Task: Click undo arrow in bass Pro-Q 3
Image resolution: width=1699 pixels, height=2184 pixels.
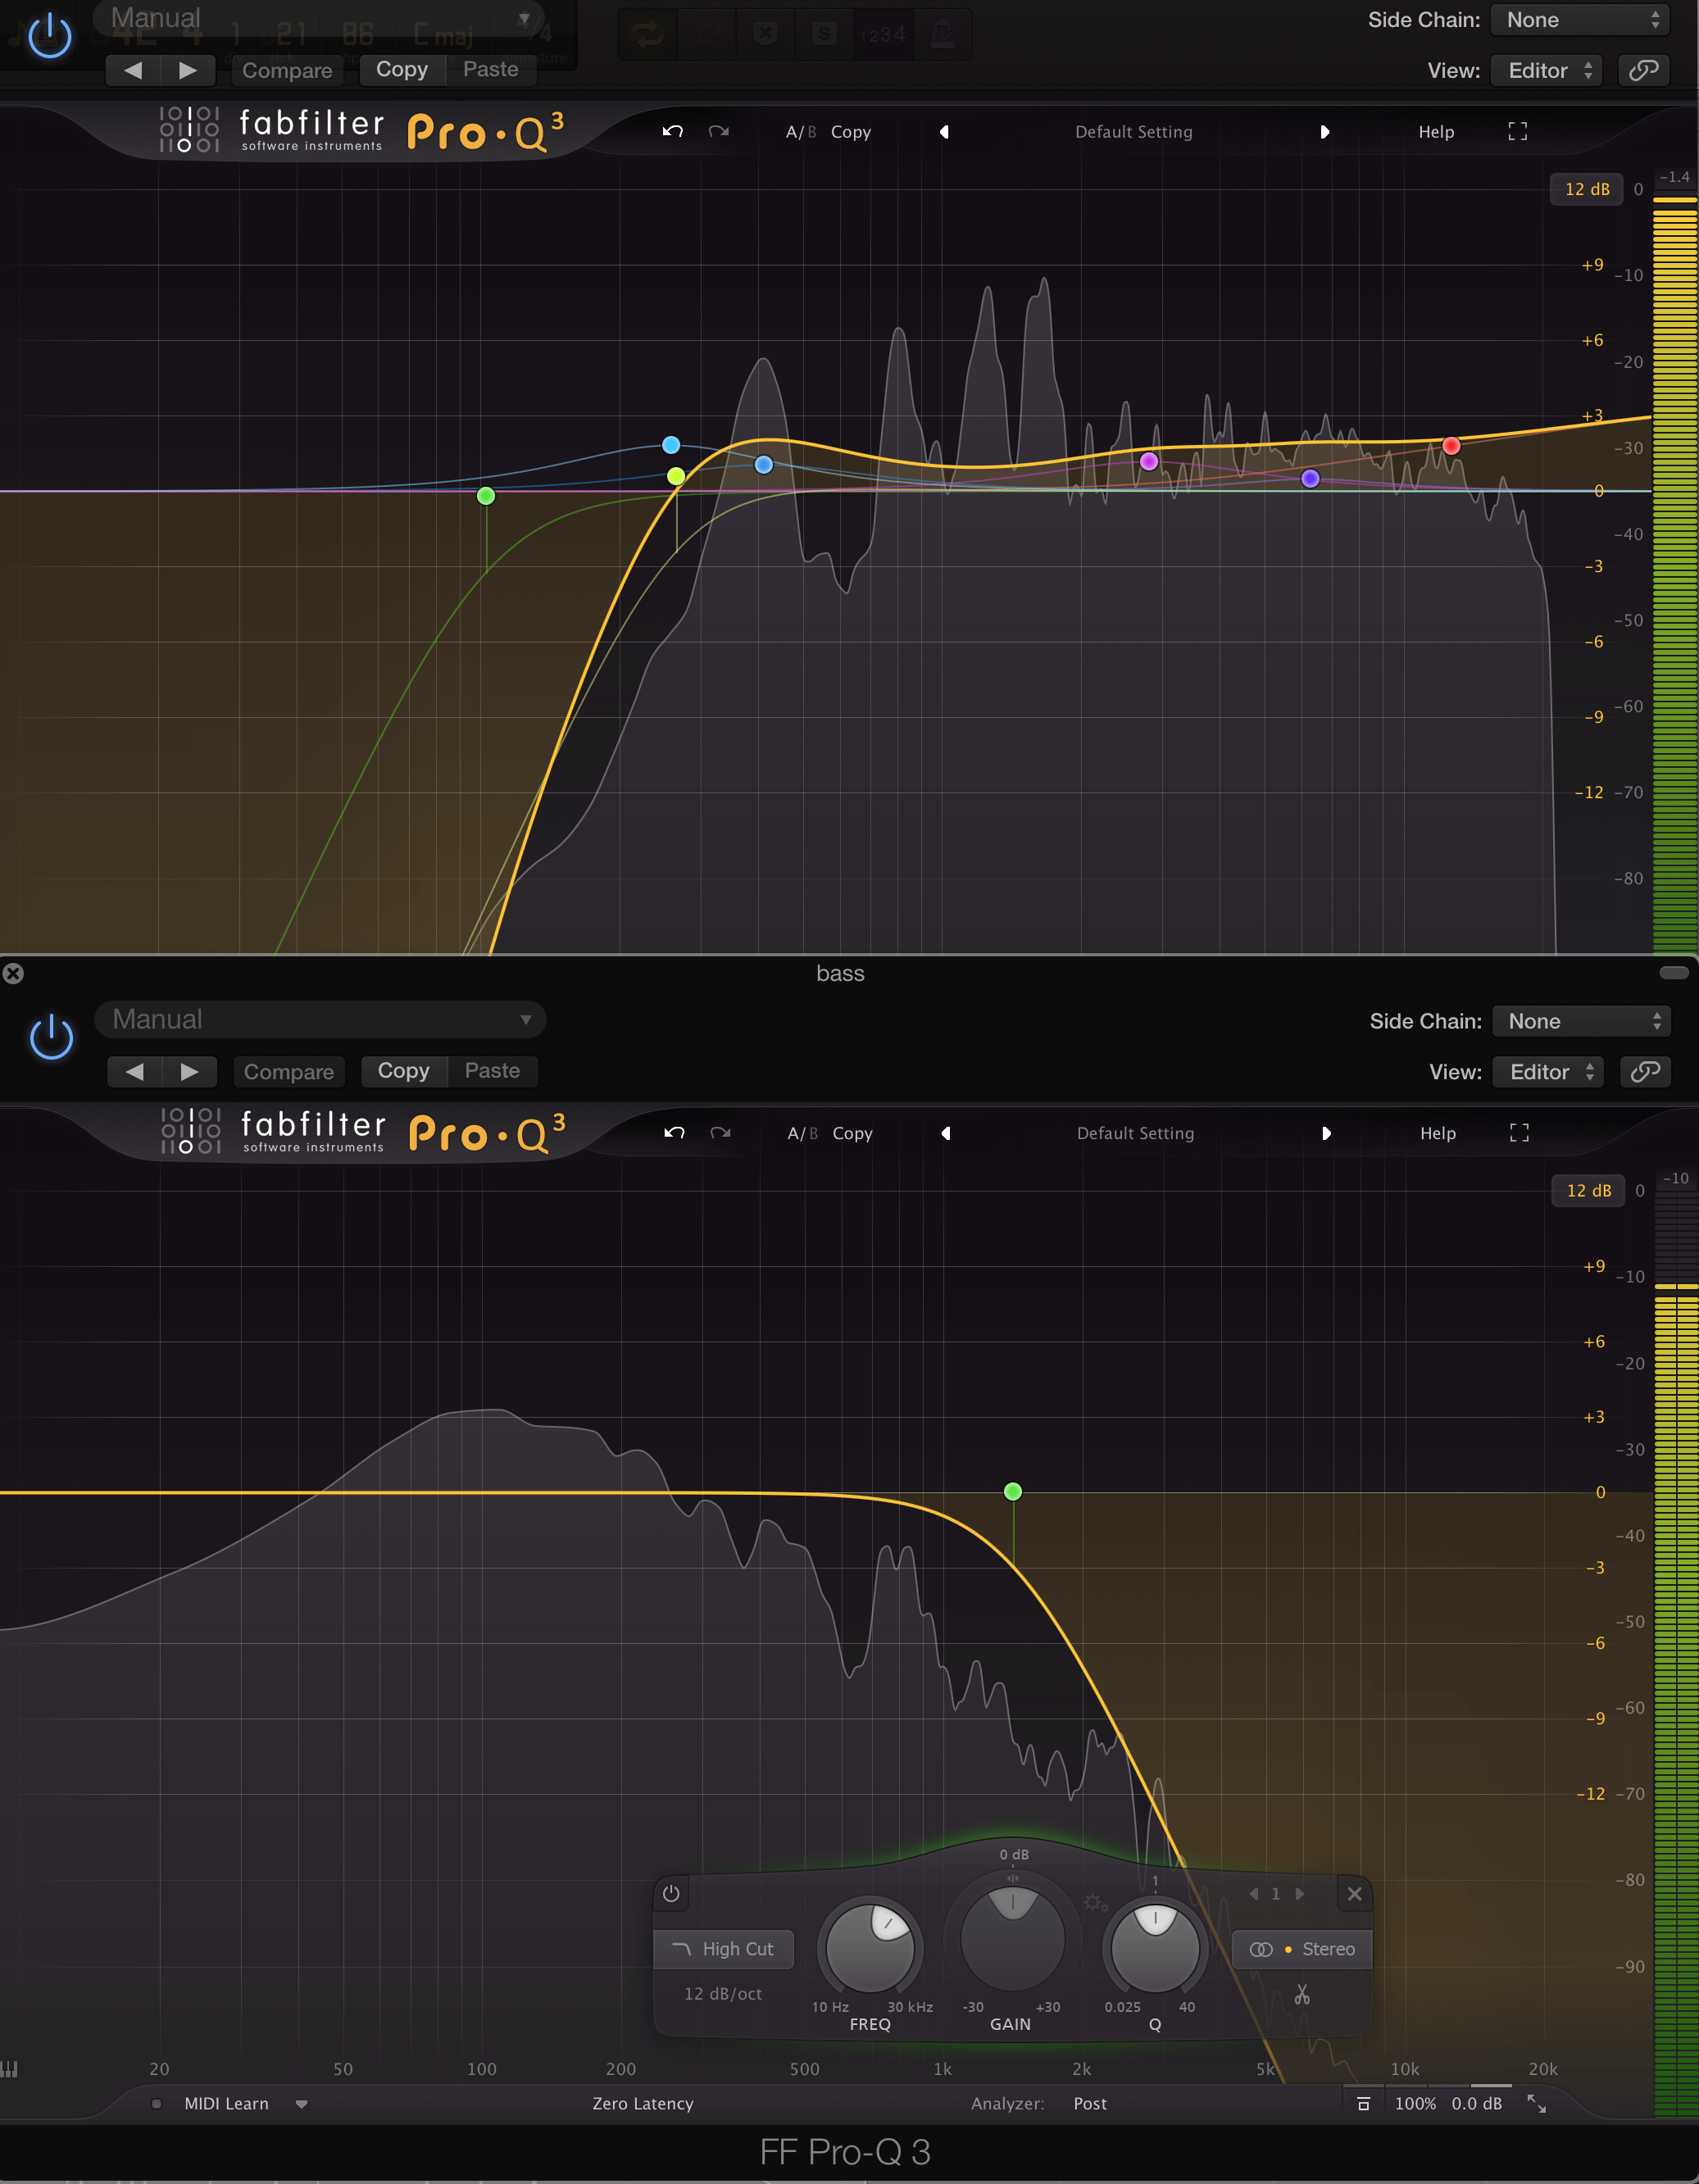Action: pyautogui.click(x=674, y=1133)
